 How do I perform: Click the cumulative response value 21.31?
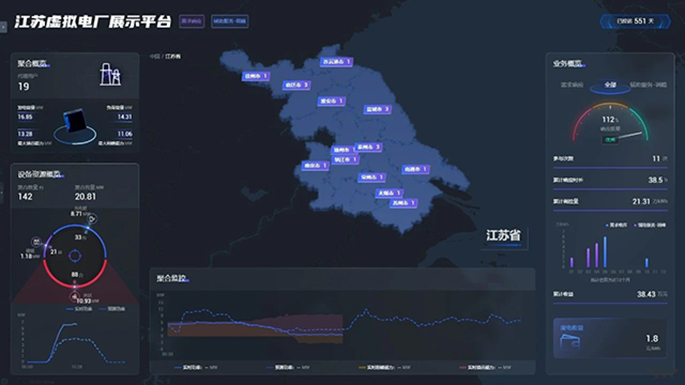[x=641, y=201]
